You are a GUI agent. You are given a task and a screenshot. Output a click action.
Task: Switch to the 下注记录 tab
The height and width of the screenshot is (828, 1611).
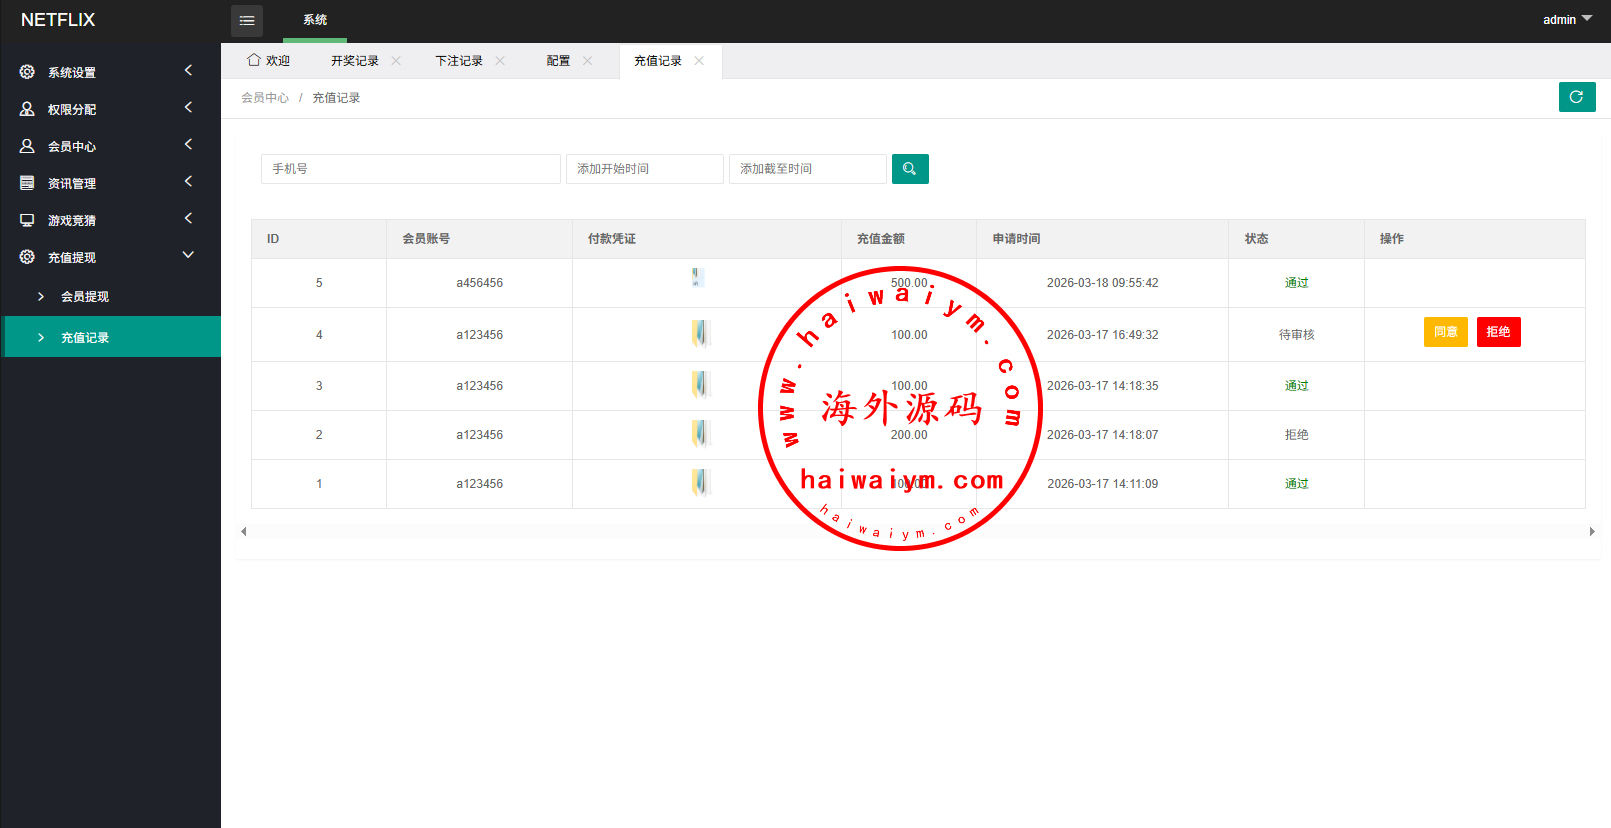point(458,61)
